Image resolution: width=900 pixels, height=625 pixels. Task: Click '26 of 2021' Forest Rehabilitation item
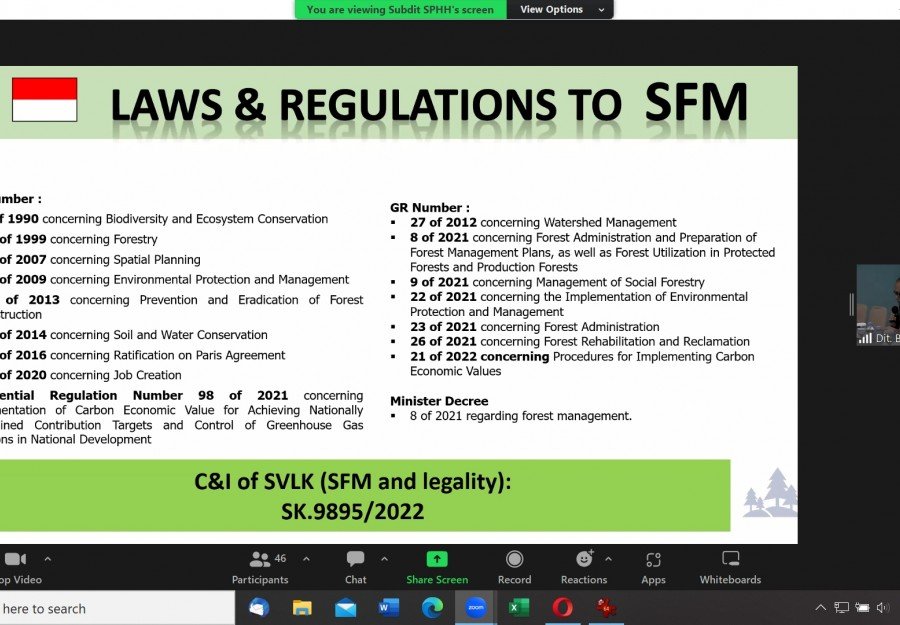point(580,342)
